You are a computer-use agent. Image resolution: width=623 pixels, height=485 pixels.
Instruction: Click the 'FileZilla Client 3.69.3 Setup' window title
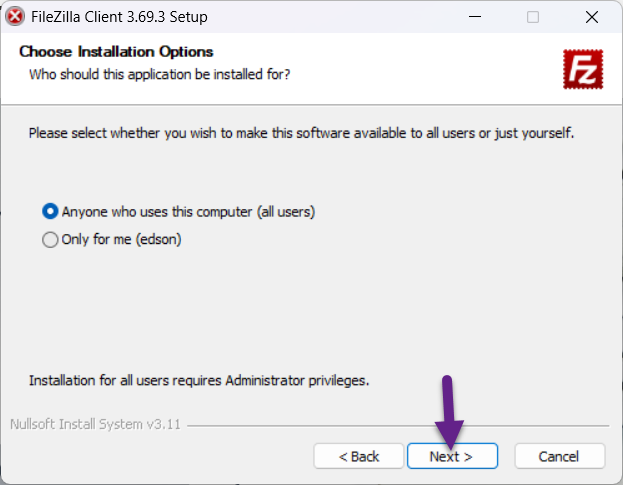tap(119, 17)
